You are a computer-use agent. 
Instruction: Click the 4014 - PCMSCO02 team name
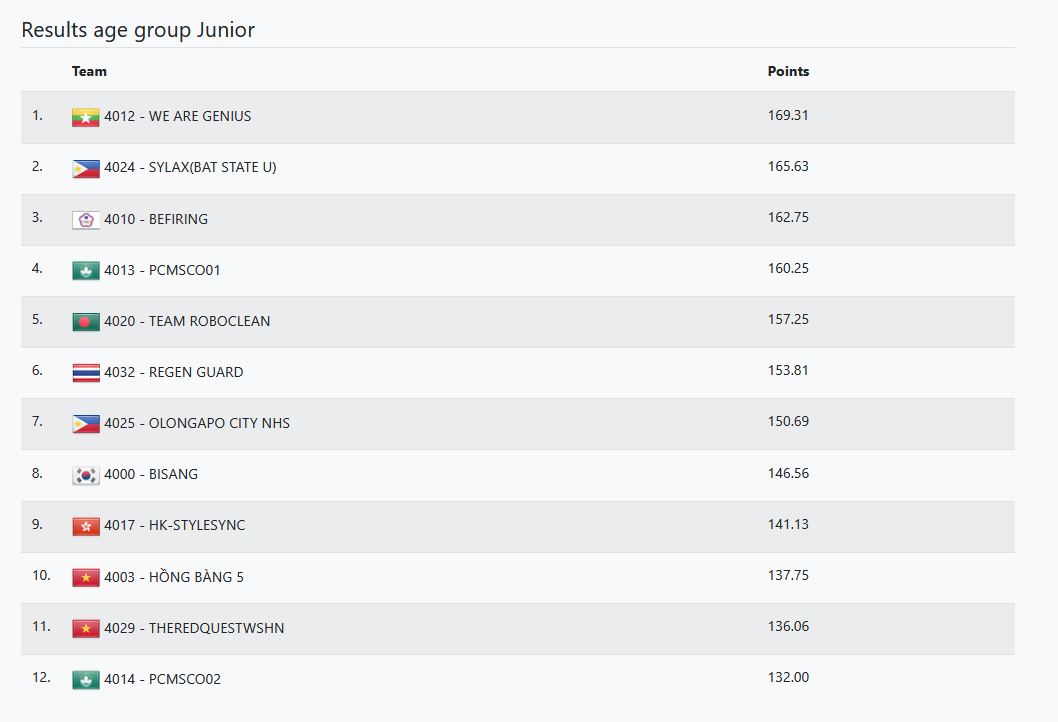(162, 680)
